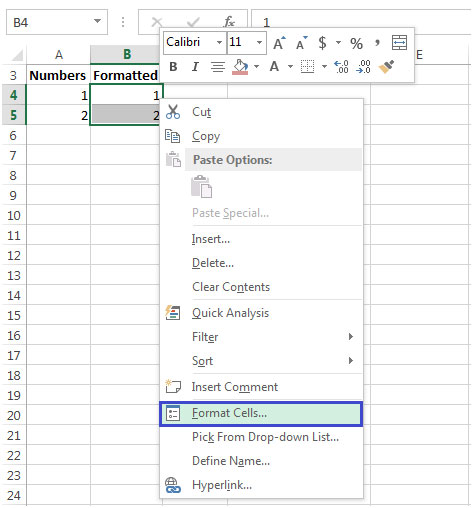The height and width of the screenshot is (508, 473).
Task: Open the Calibri font name dropdown
Action: (219, 43)
